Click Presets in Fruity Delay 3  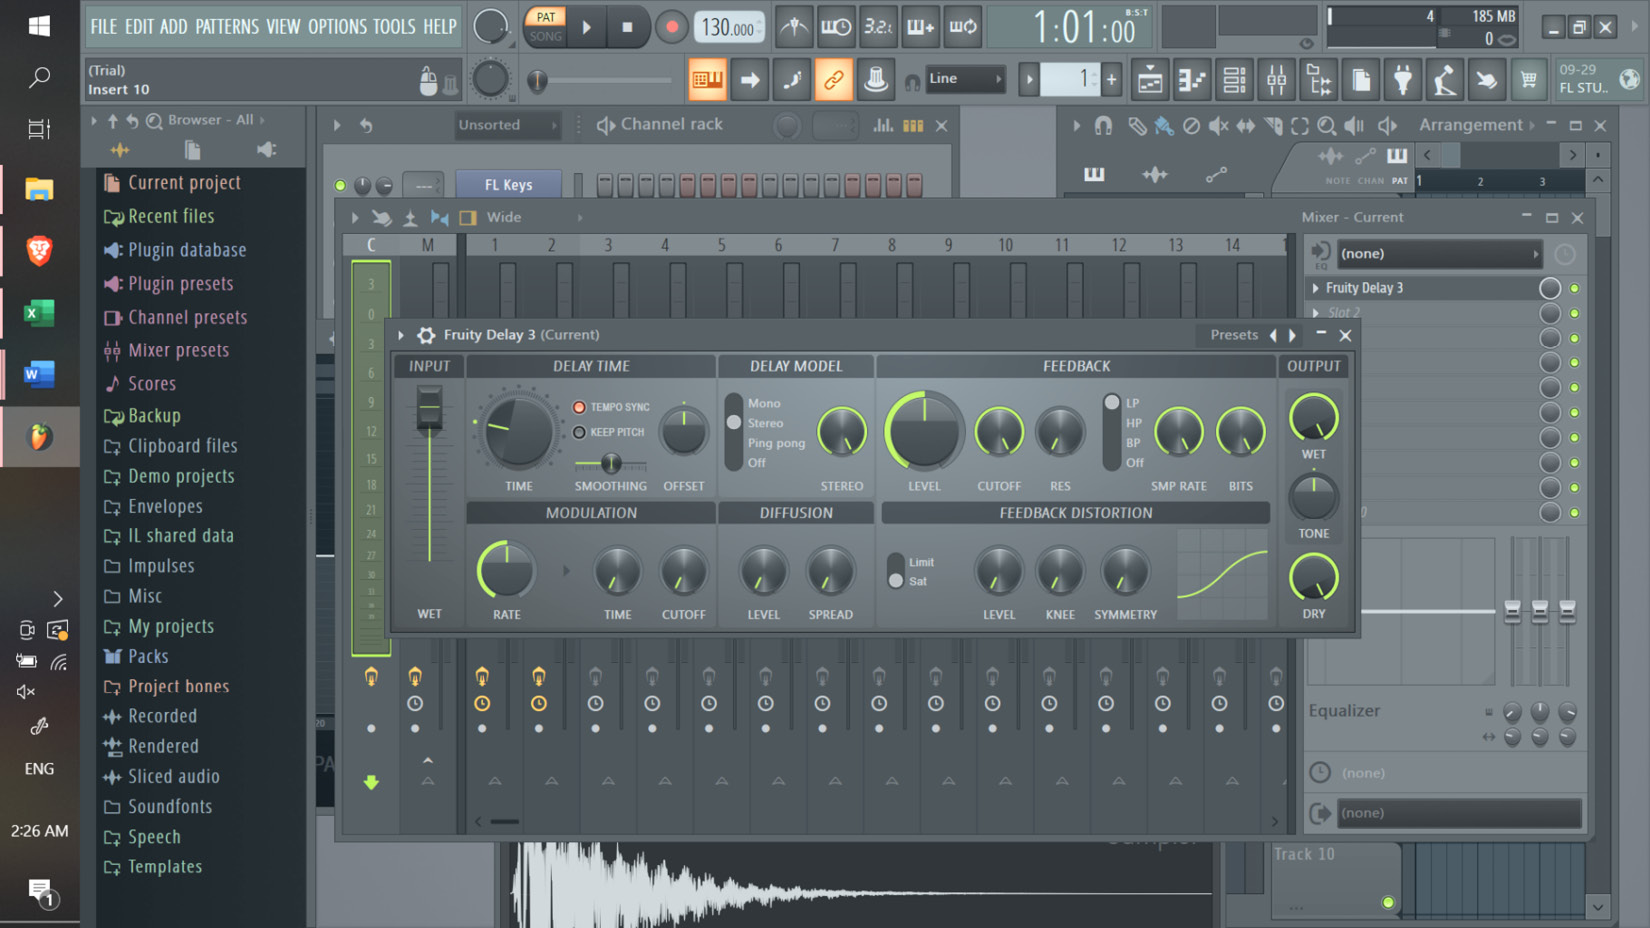(x=1234, y=335)
